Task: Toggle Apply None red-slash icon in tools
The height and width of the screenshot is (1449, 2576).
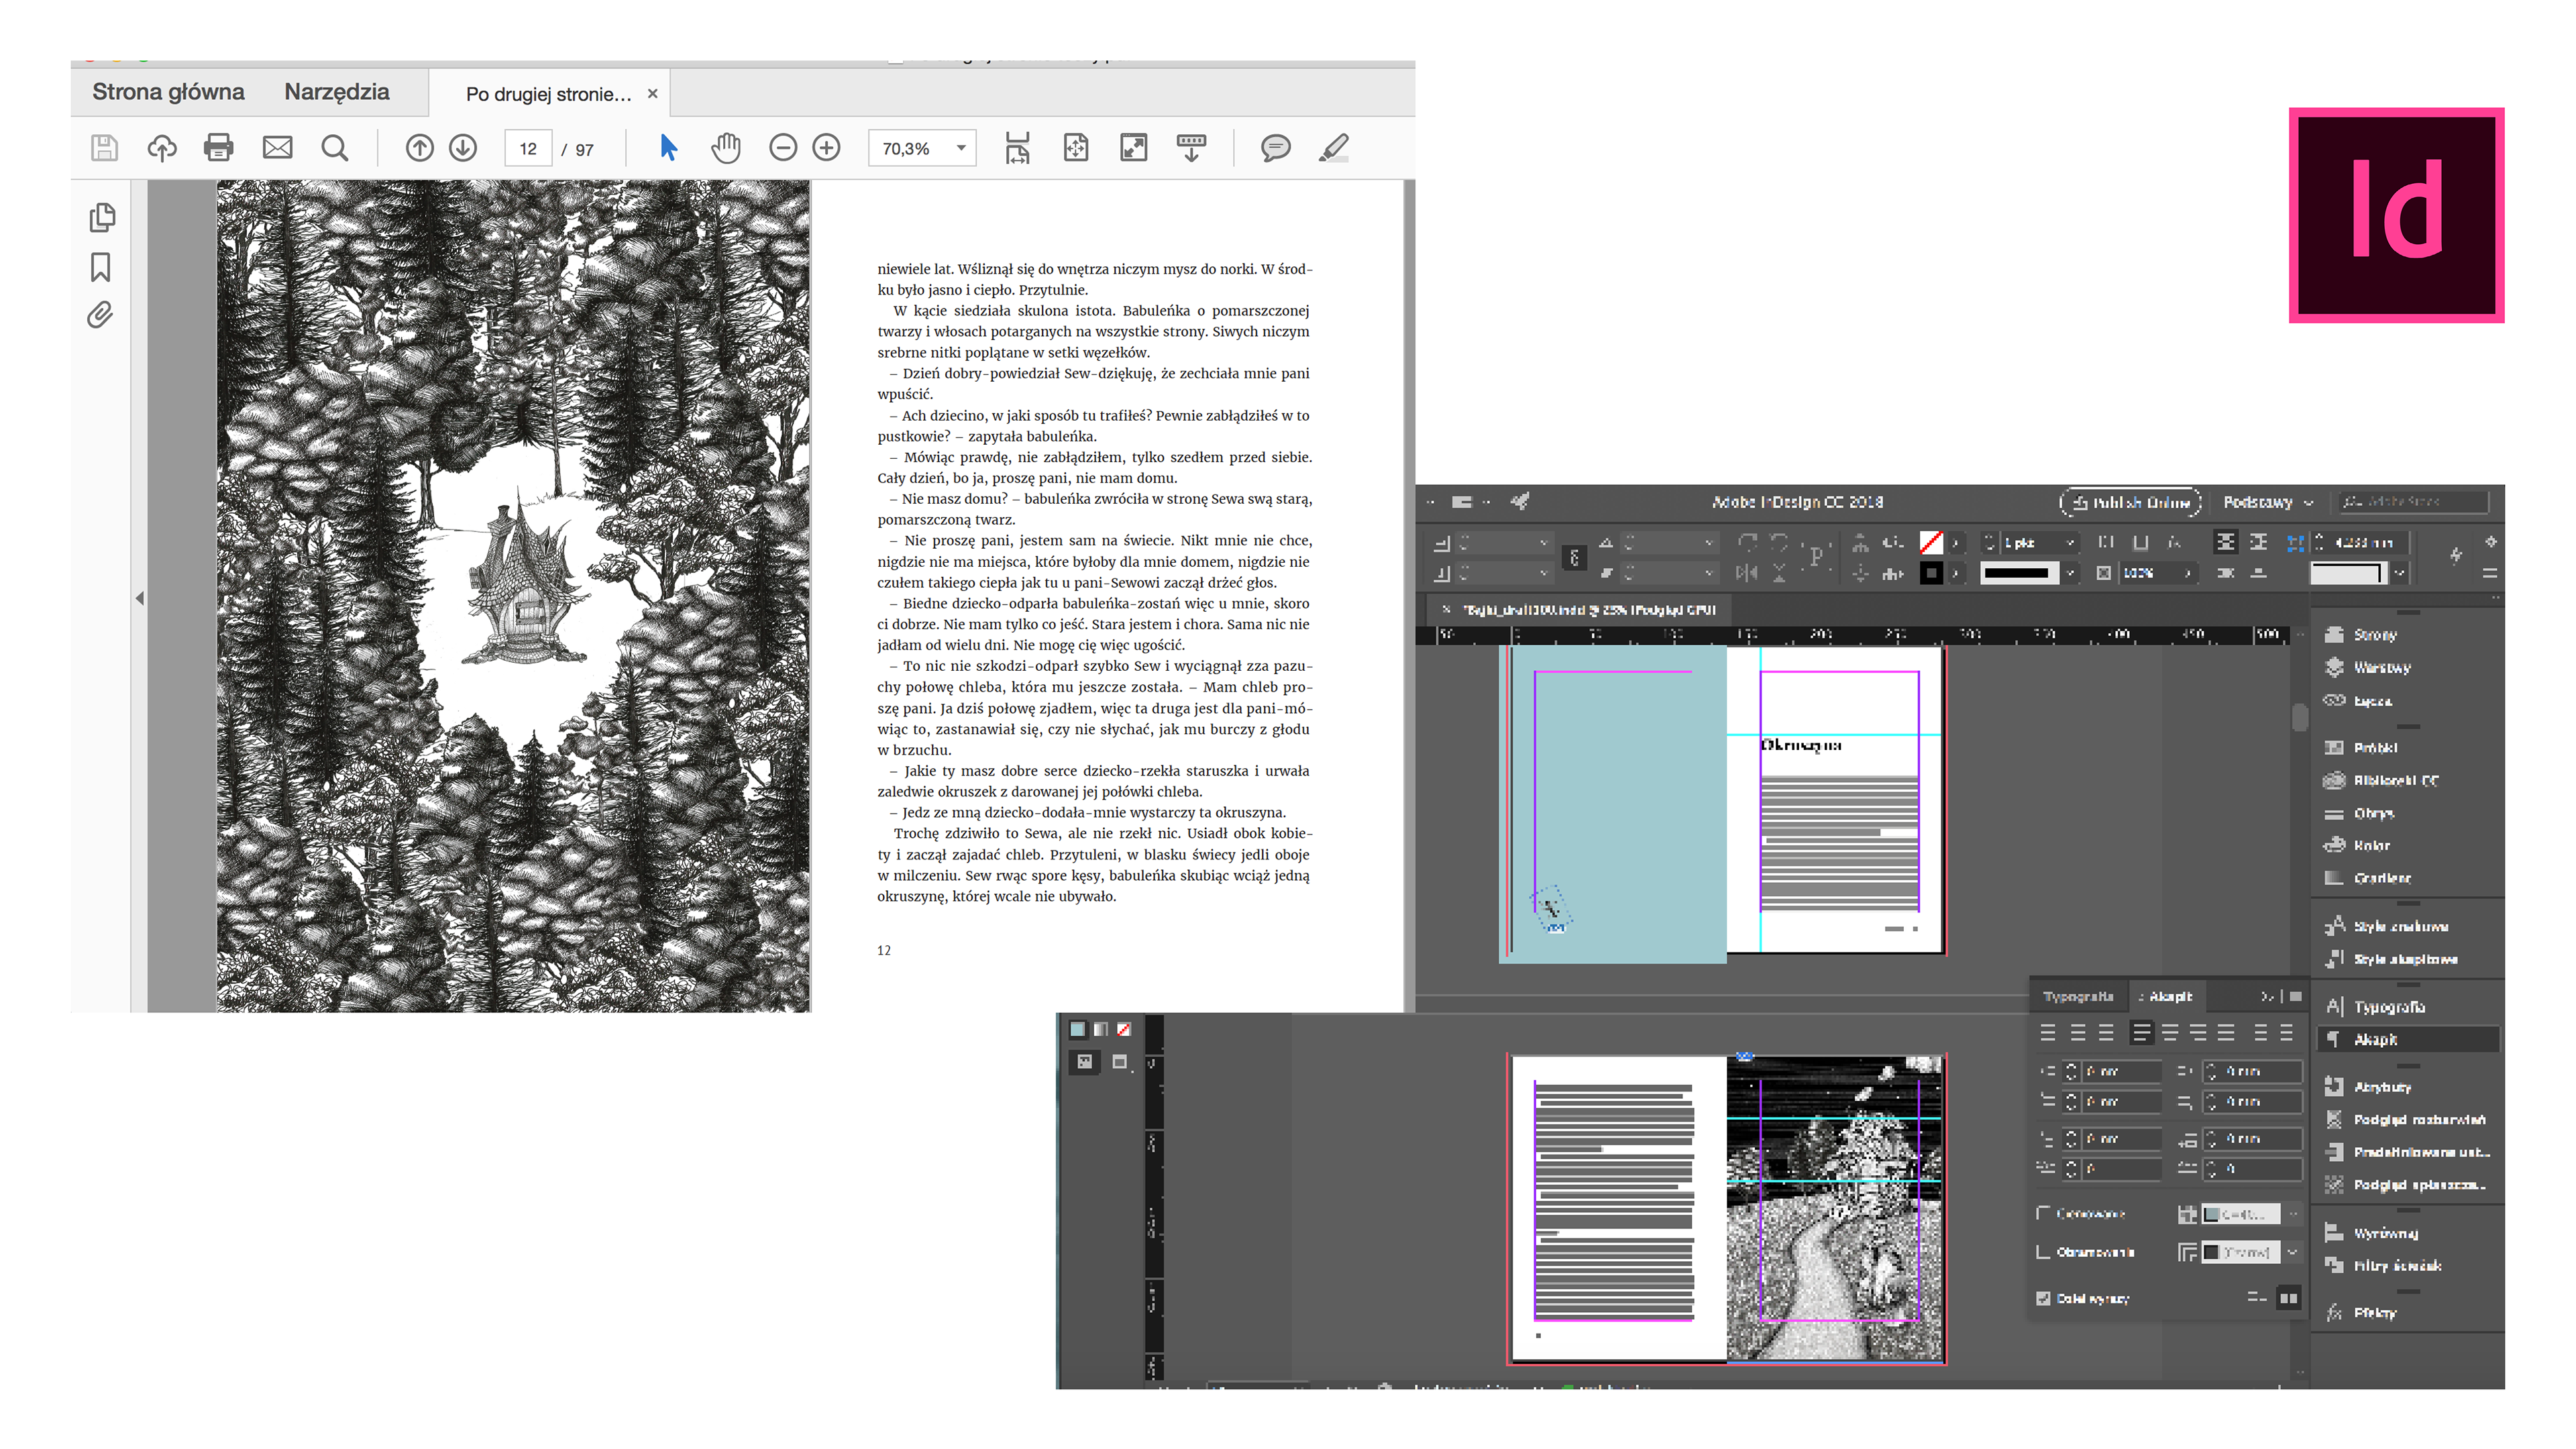Action: (x=1124, y=1029)
